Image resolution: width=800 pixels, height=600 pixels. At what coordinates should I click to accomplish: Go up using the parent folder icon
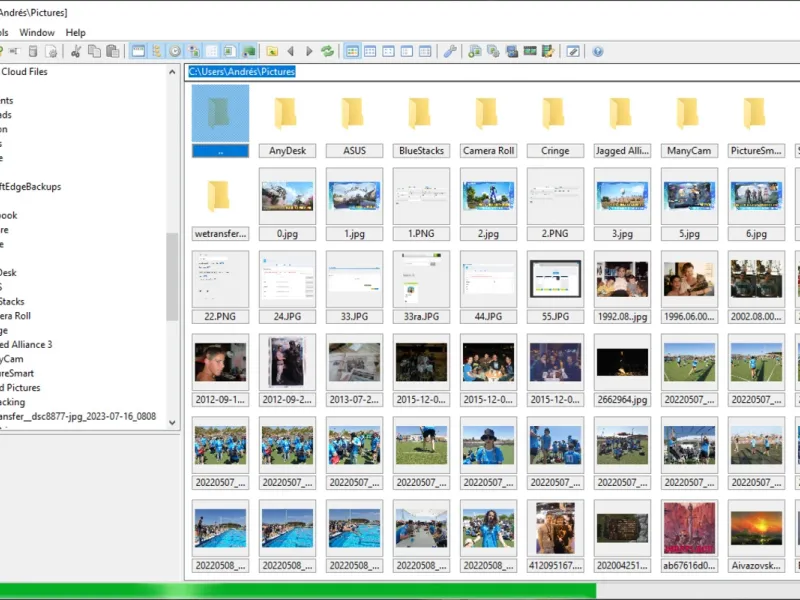click(272, 51)
